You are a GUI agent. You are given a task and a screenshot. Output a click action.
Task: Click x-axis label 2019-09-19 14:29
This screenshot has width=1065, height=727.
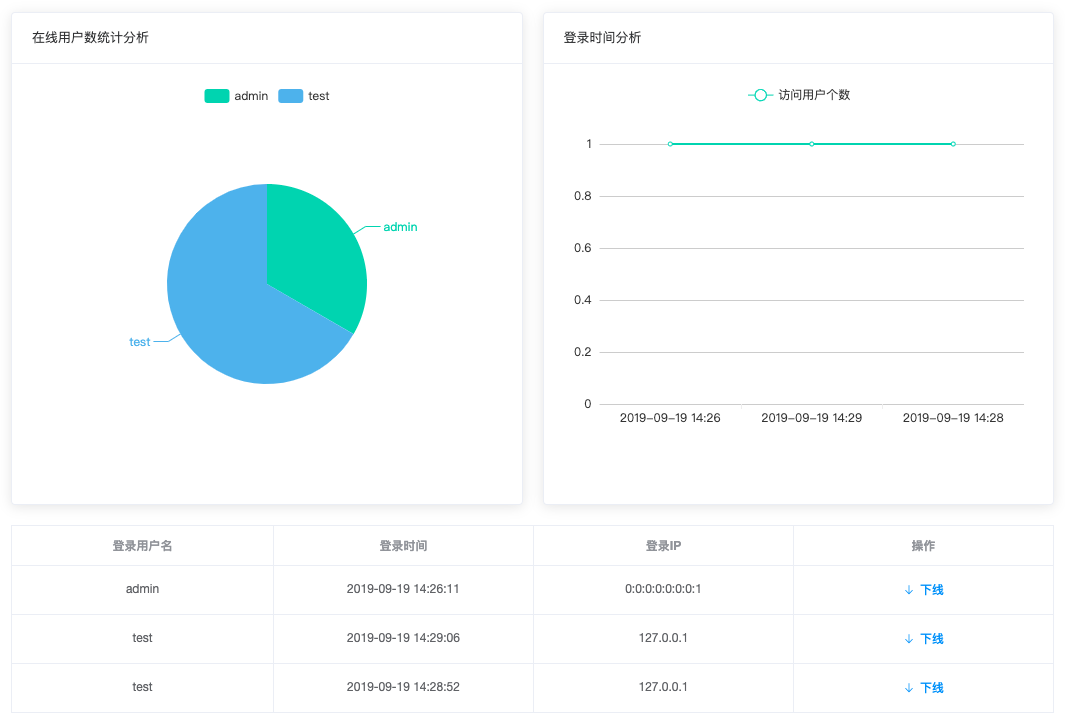pos(812,418)
